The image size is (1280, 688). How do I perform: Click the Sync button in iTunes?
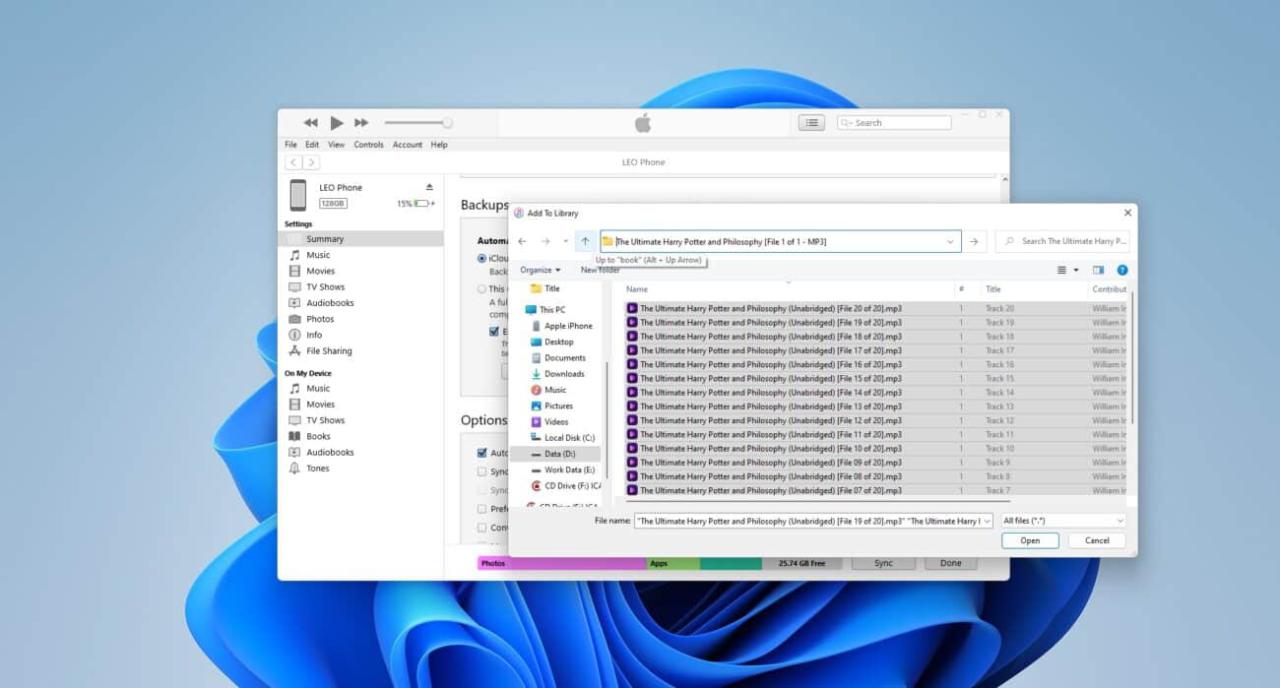[883, 563]
